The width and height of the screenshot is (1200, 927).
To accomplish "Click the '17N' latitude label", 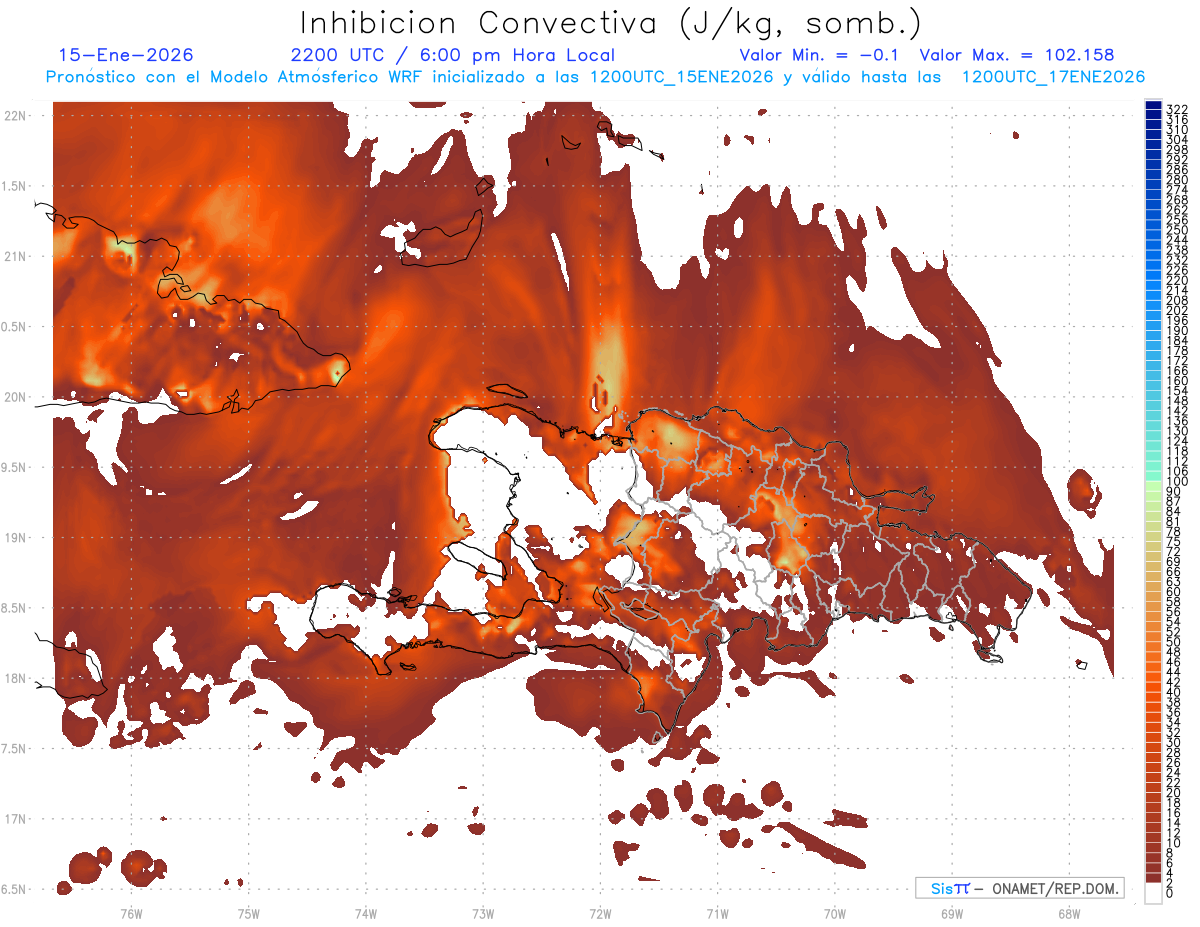I will click(x=16, y=819).
